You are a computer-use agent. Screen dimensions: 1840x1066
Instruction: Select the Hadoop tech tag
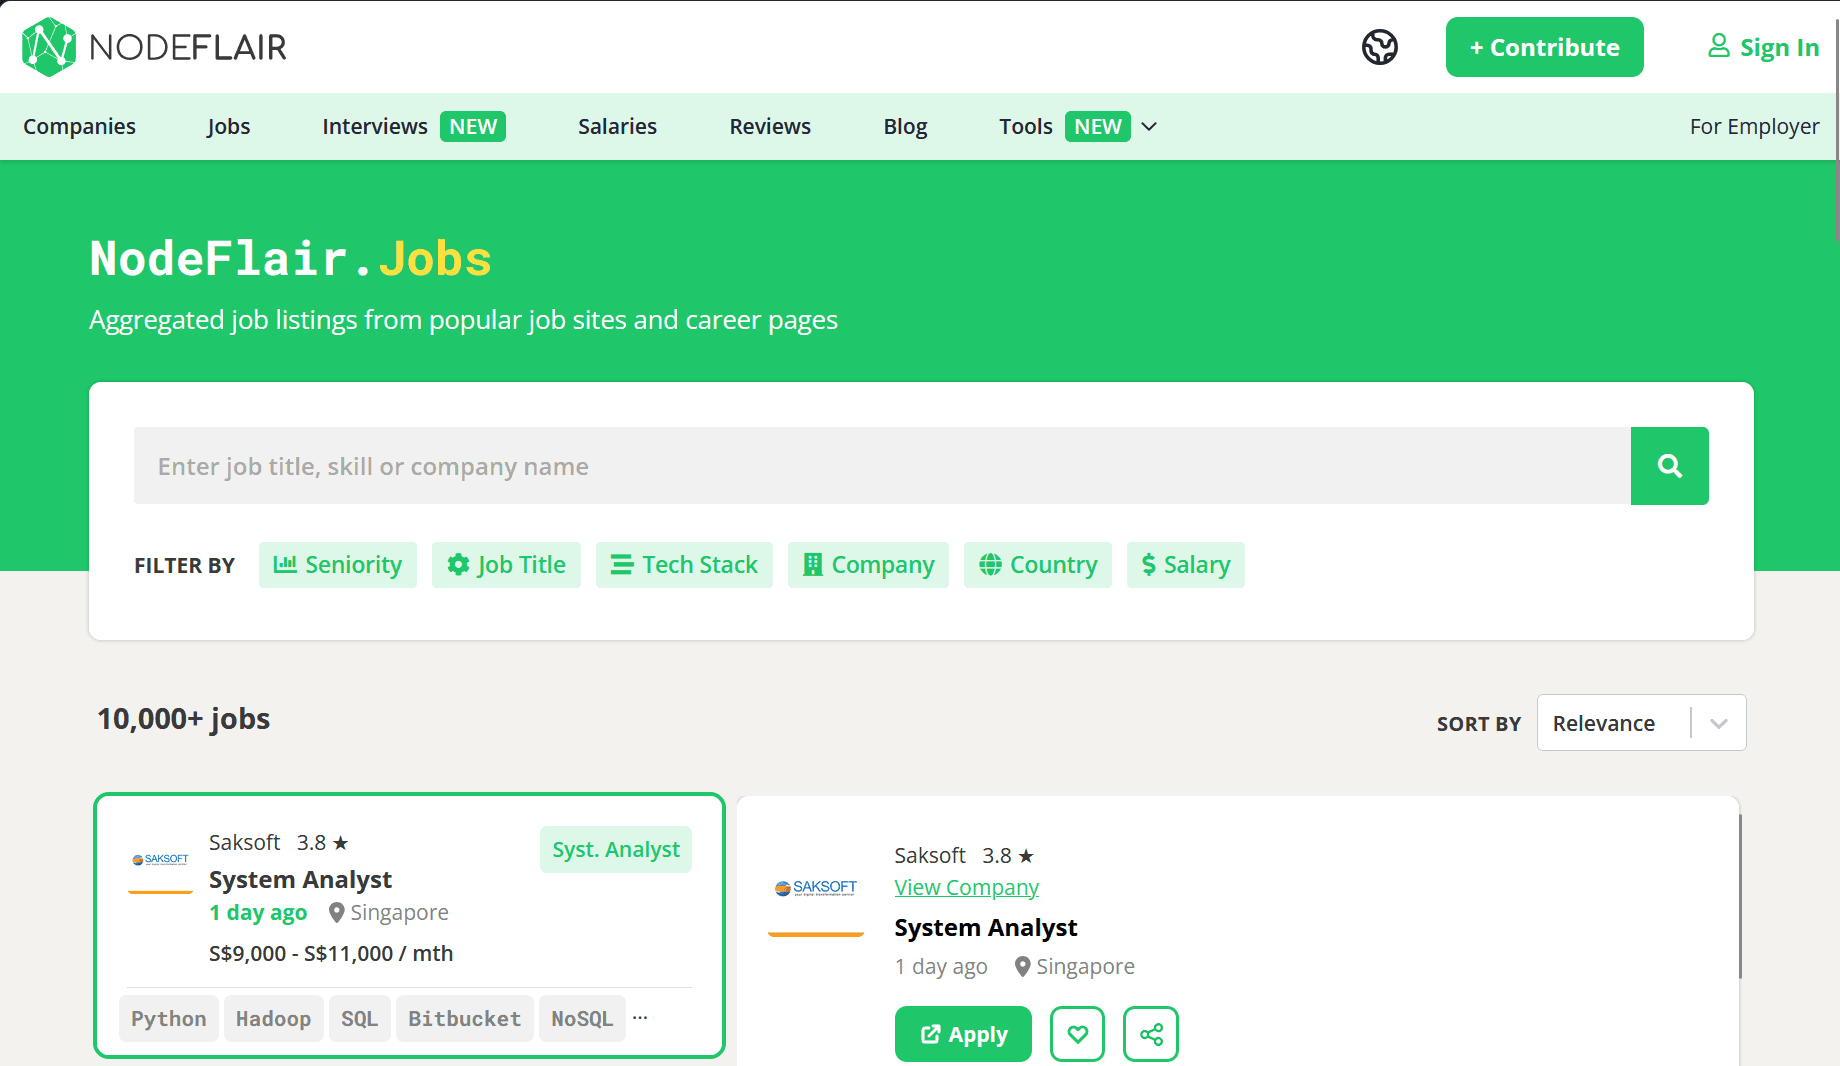point(273,1018)
